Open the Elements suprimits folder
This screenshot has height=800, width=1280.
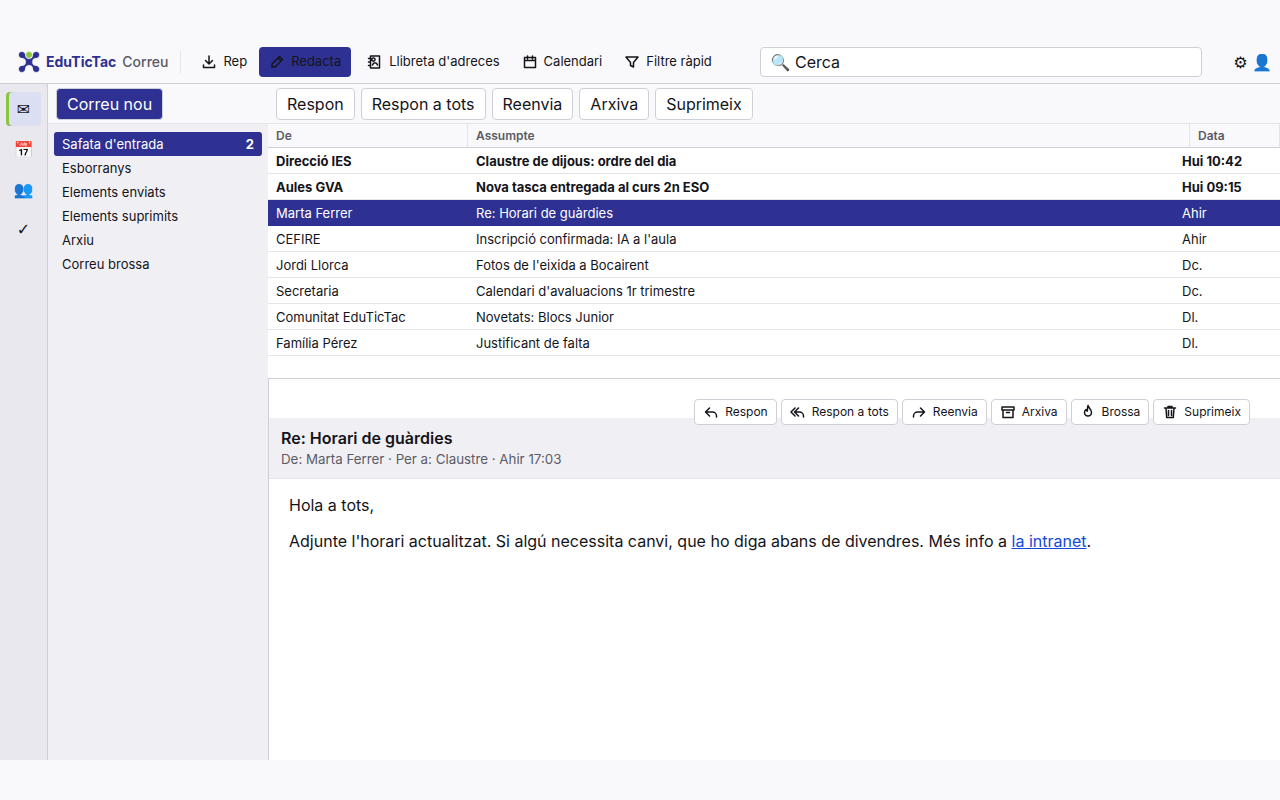click(158, 216)
